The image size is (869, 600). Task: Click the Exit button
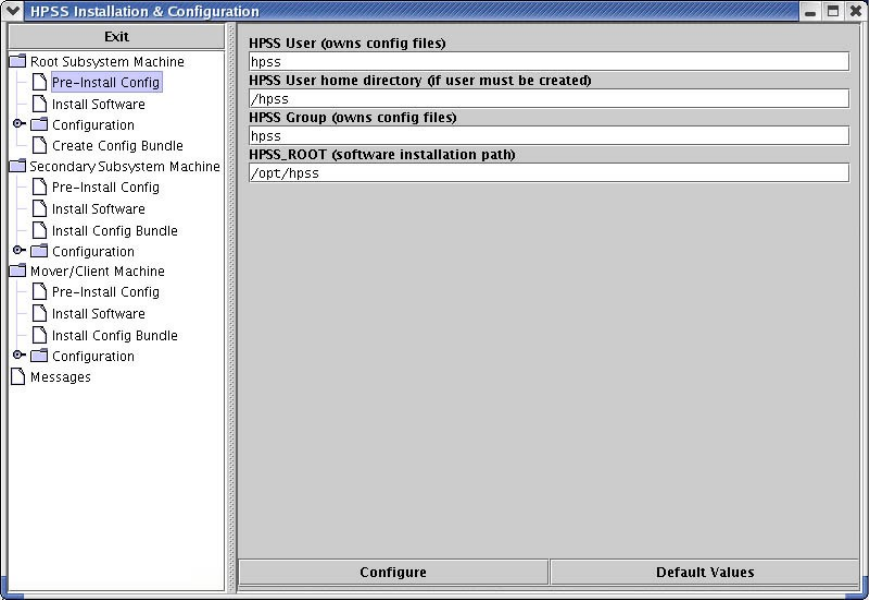coord(116,37)
